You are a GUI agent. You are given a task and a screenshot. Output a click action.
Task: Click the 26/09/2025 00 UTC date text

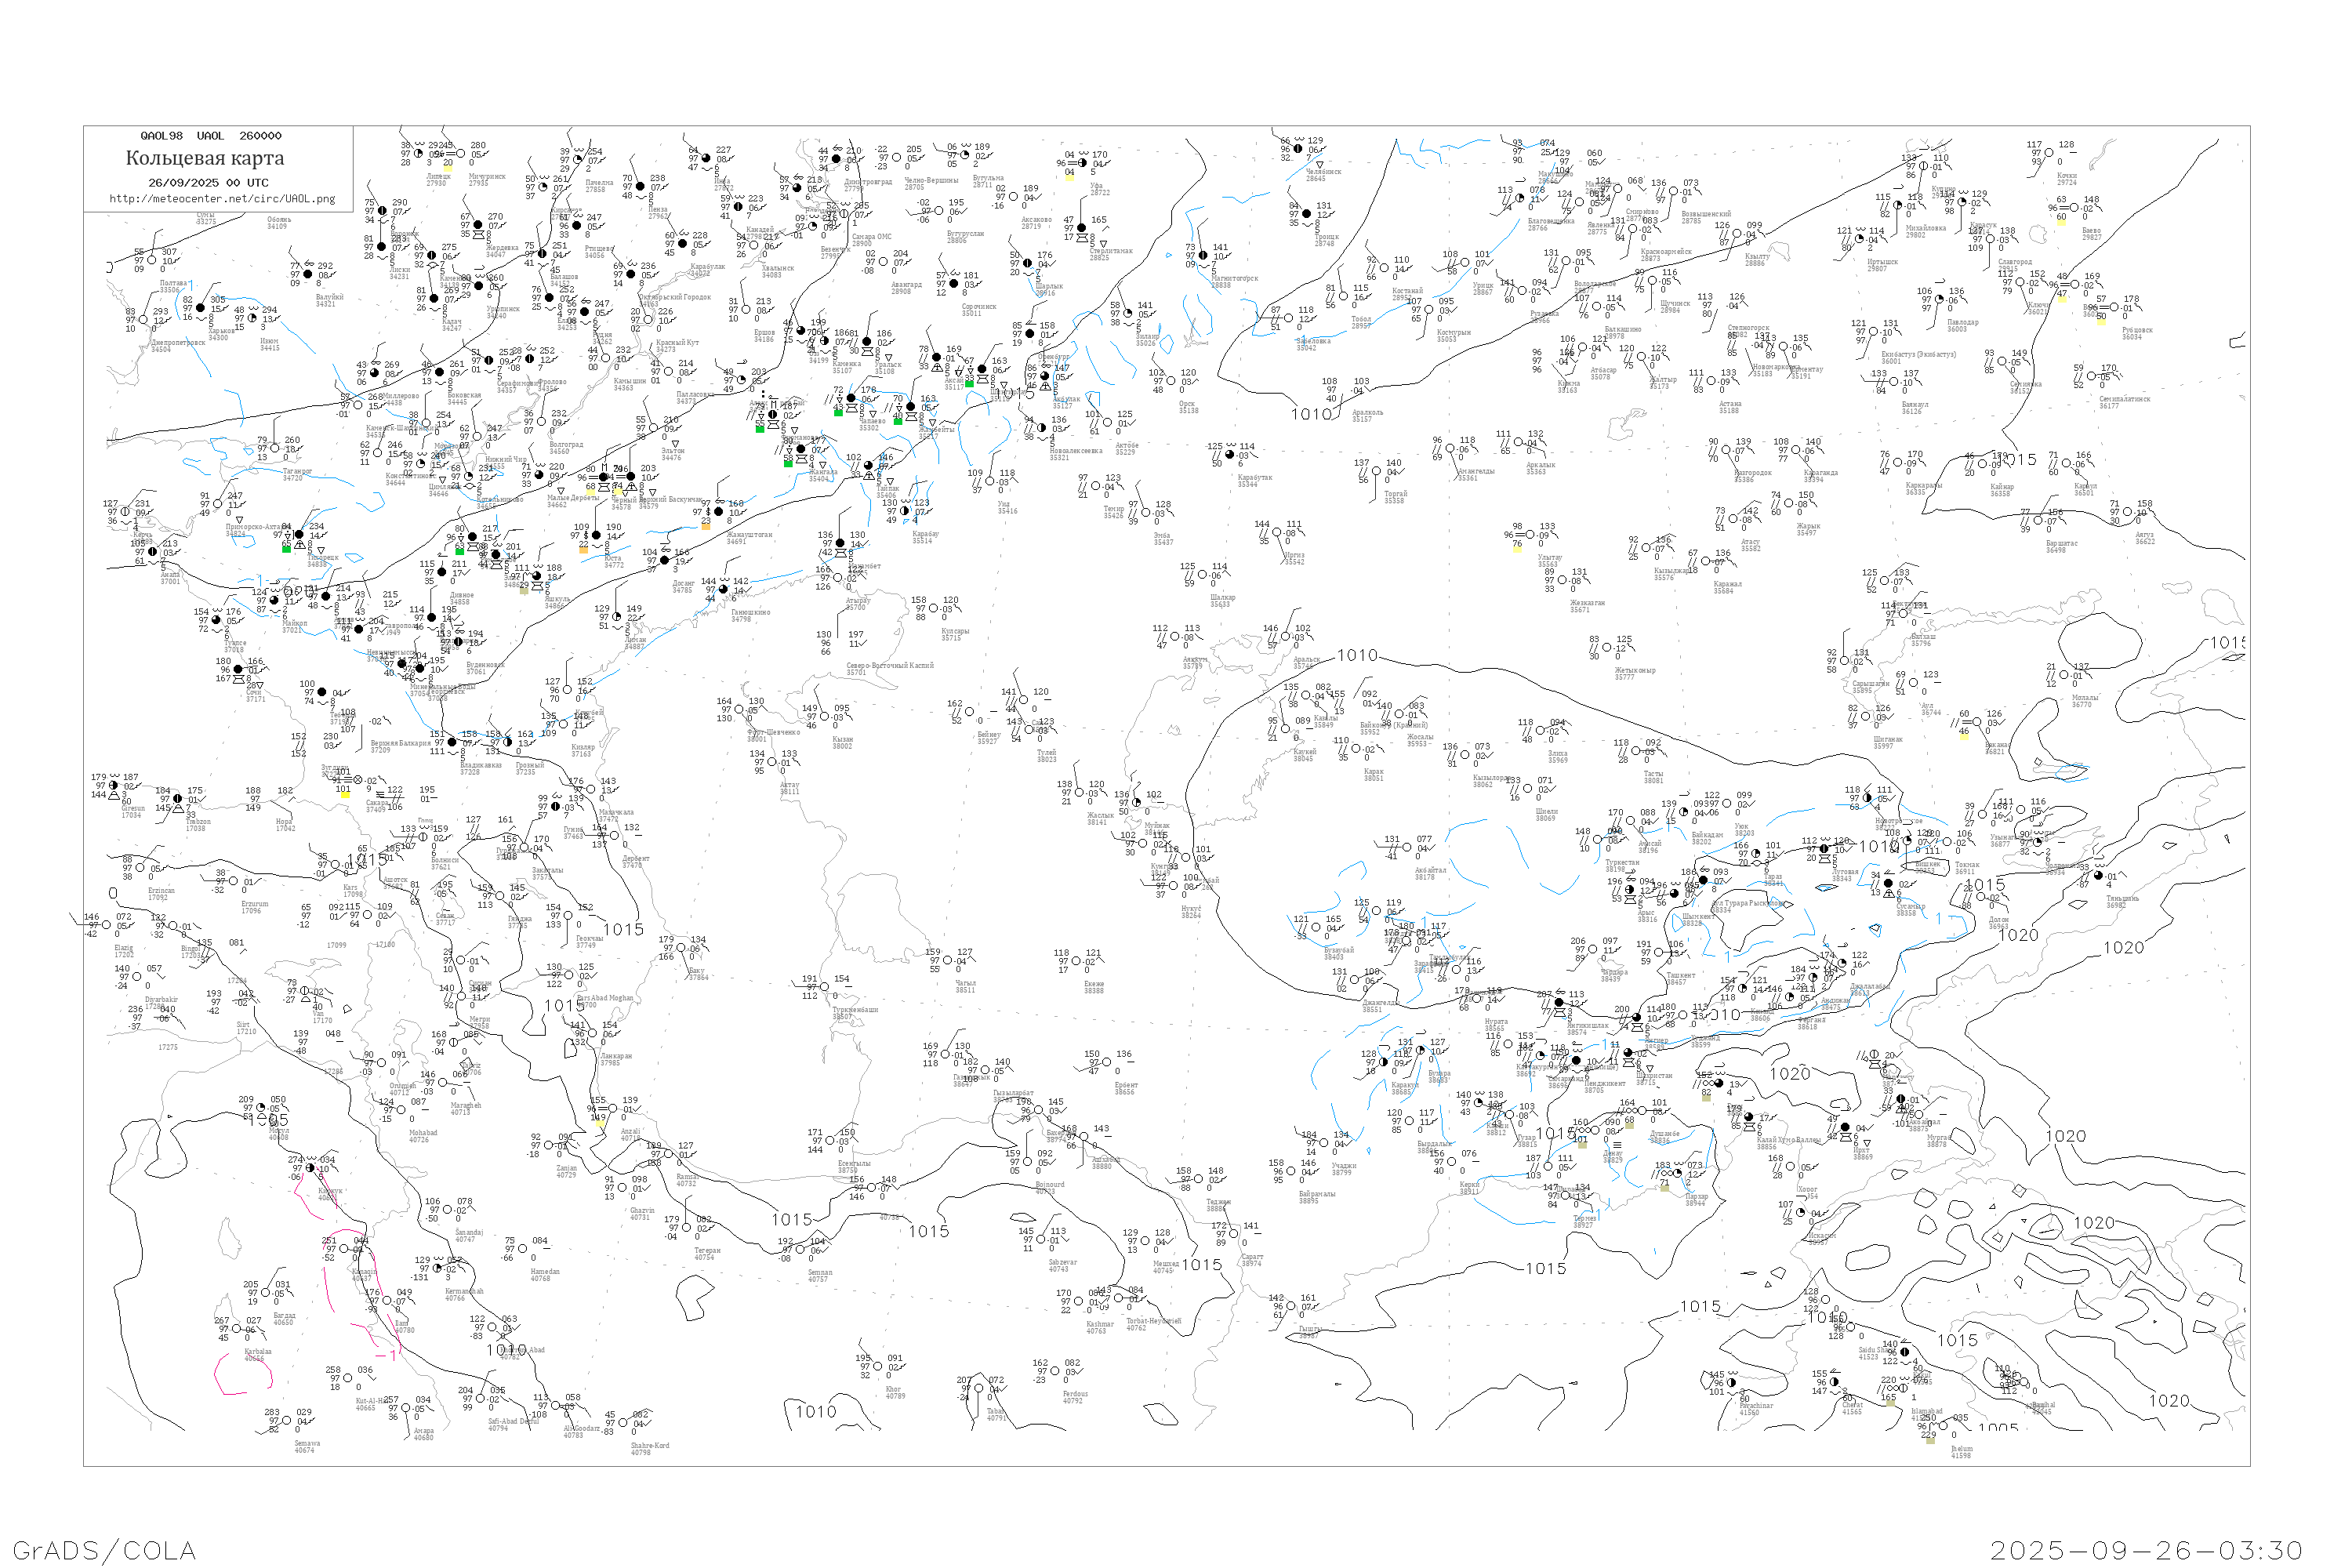point(208,182)
